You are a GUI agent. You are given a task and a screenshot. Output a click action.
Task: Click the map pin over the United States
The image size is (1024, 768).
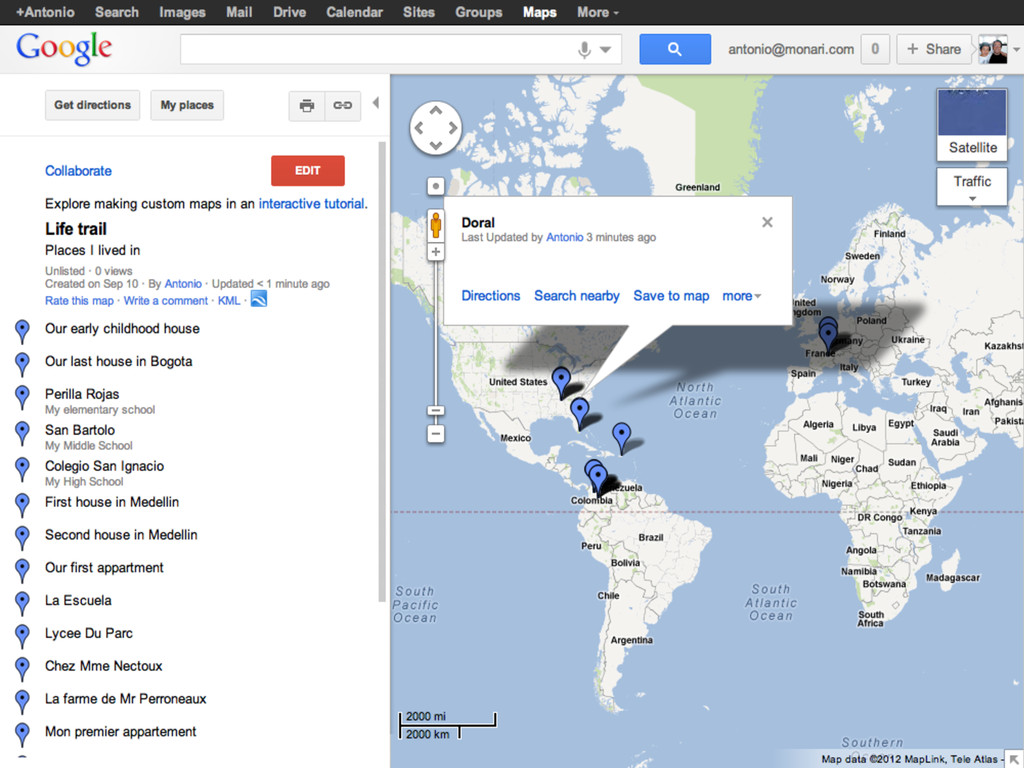(x=561, y=381)
